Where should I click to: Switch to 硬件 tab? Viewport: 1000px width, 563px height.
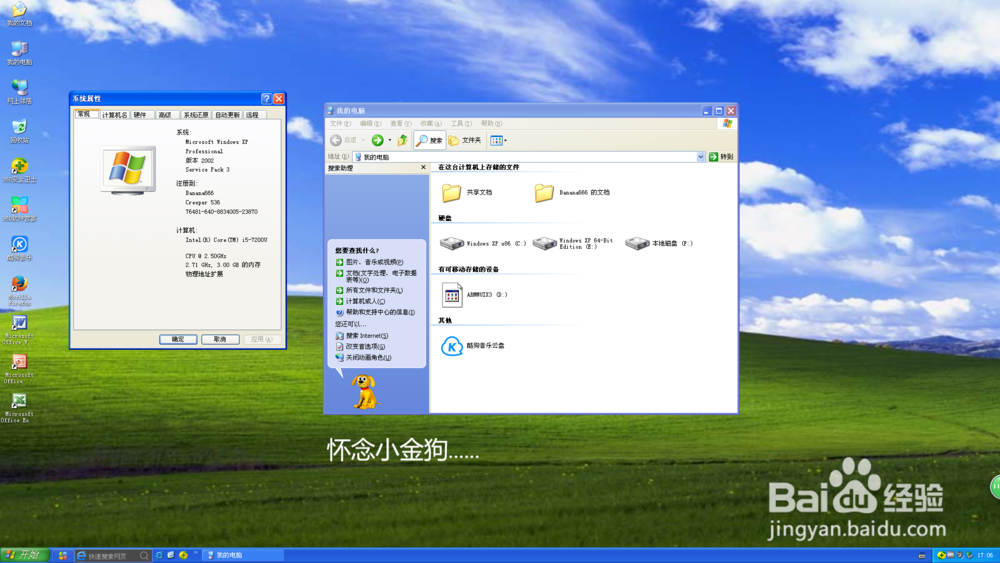(x=141, y=115)
